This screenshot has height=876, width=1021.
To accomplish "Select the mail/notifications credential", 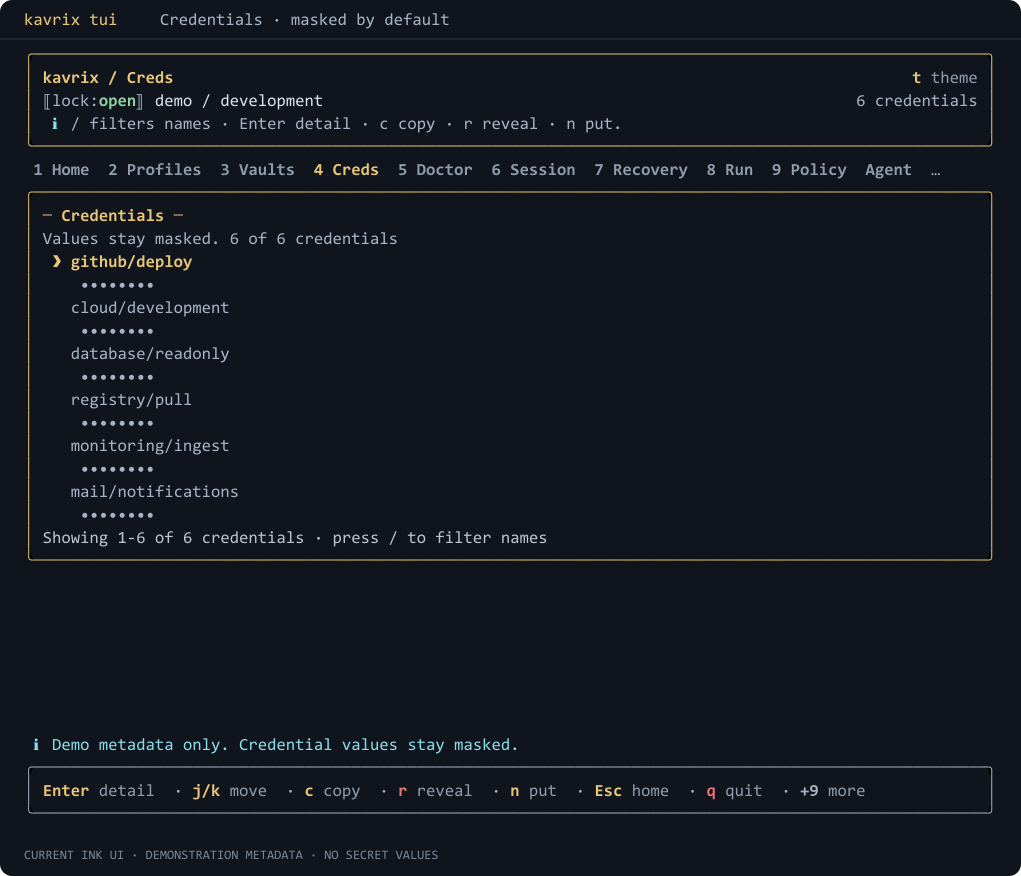I will [x=154, y=492].
